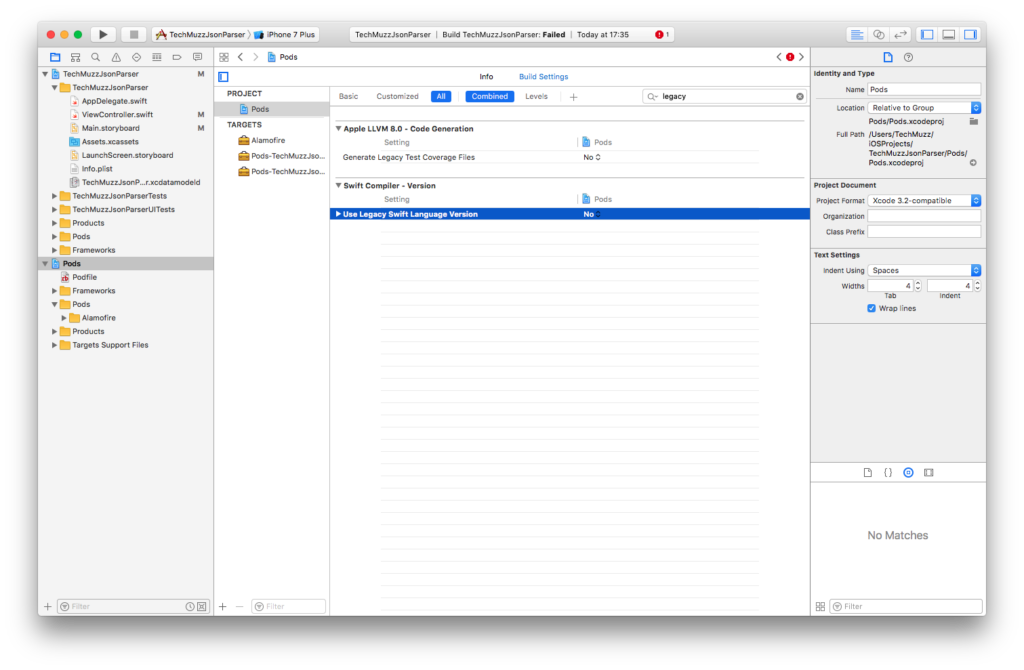Open Location Relative to Group dropdown
This screenshot has height=670, width=1024.
[x=924, y=108]
